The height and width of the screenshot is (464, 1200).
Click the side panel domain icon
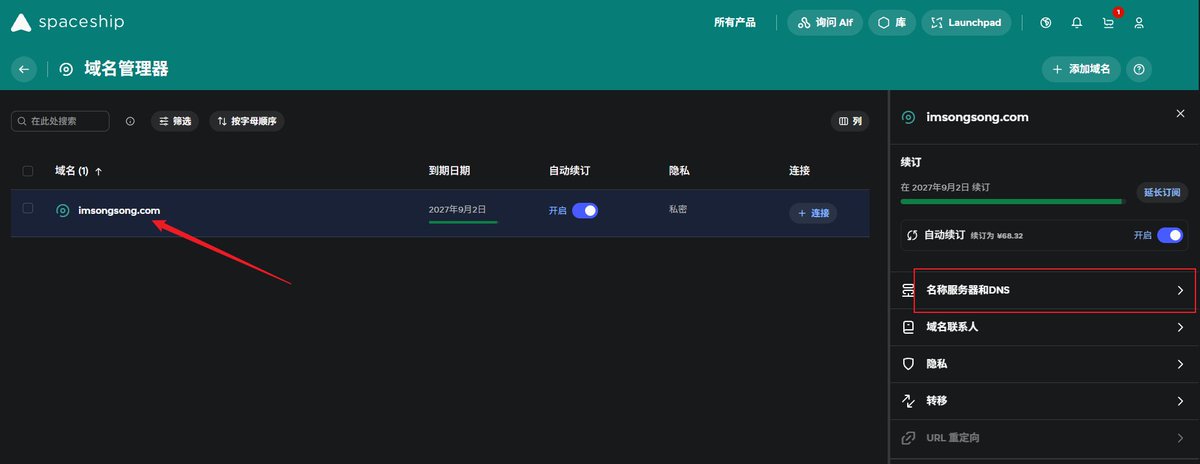coord(908,117)
